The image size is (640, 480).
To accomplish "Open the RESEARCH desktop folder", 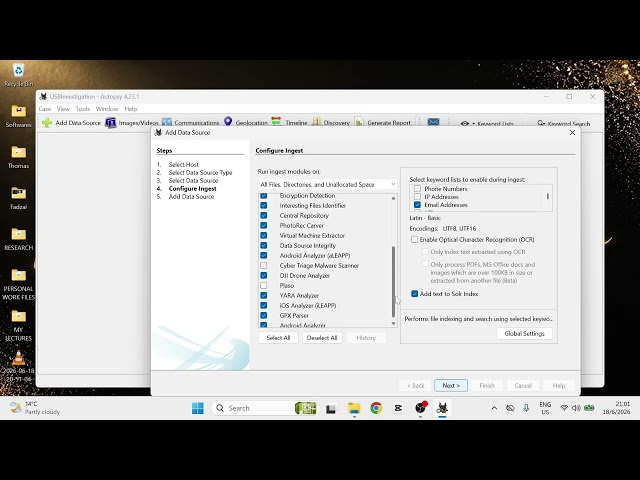I will (18, 239).
